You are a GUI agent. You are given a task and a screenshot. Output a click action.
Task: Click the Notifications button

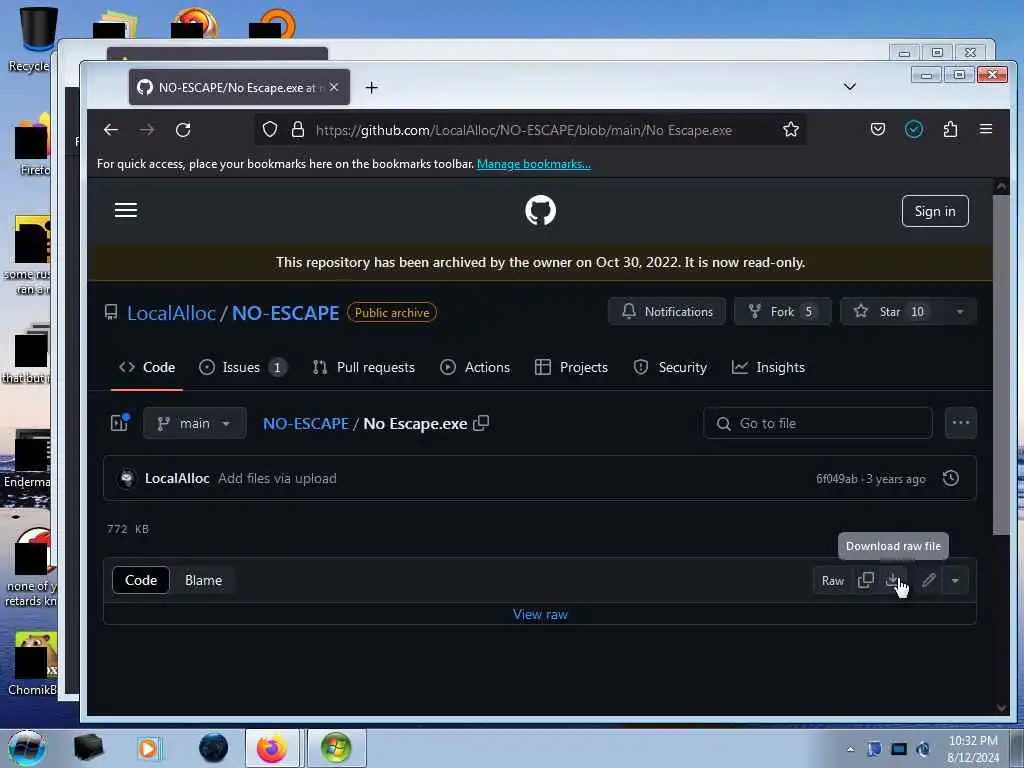(x=667, y=312)
